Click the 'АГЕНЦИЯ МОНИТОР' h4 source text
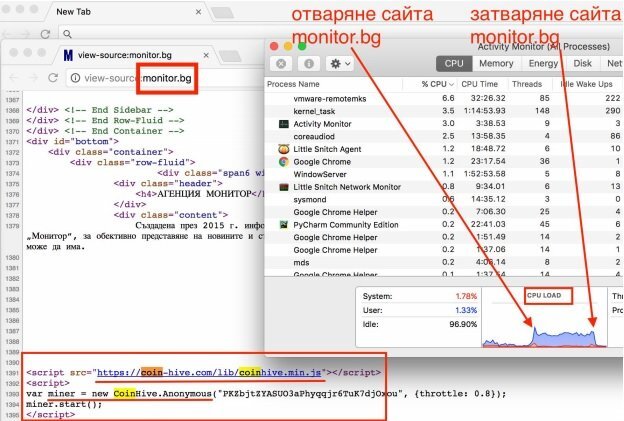 coord(205,194)
